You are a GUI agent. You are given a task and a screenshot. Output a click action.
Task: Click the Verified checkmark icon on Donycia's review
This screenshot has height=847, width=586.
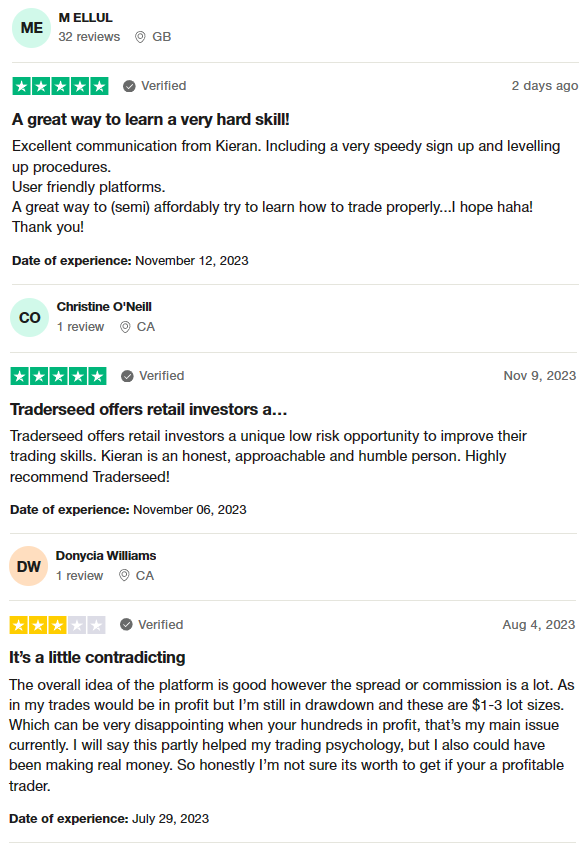click(126, 625)
